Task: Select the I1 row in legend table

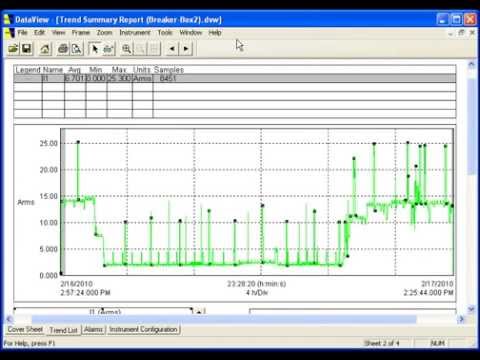Action: pos(235,78)
